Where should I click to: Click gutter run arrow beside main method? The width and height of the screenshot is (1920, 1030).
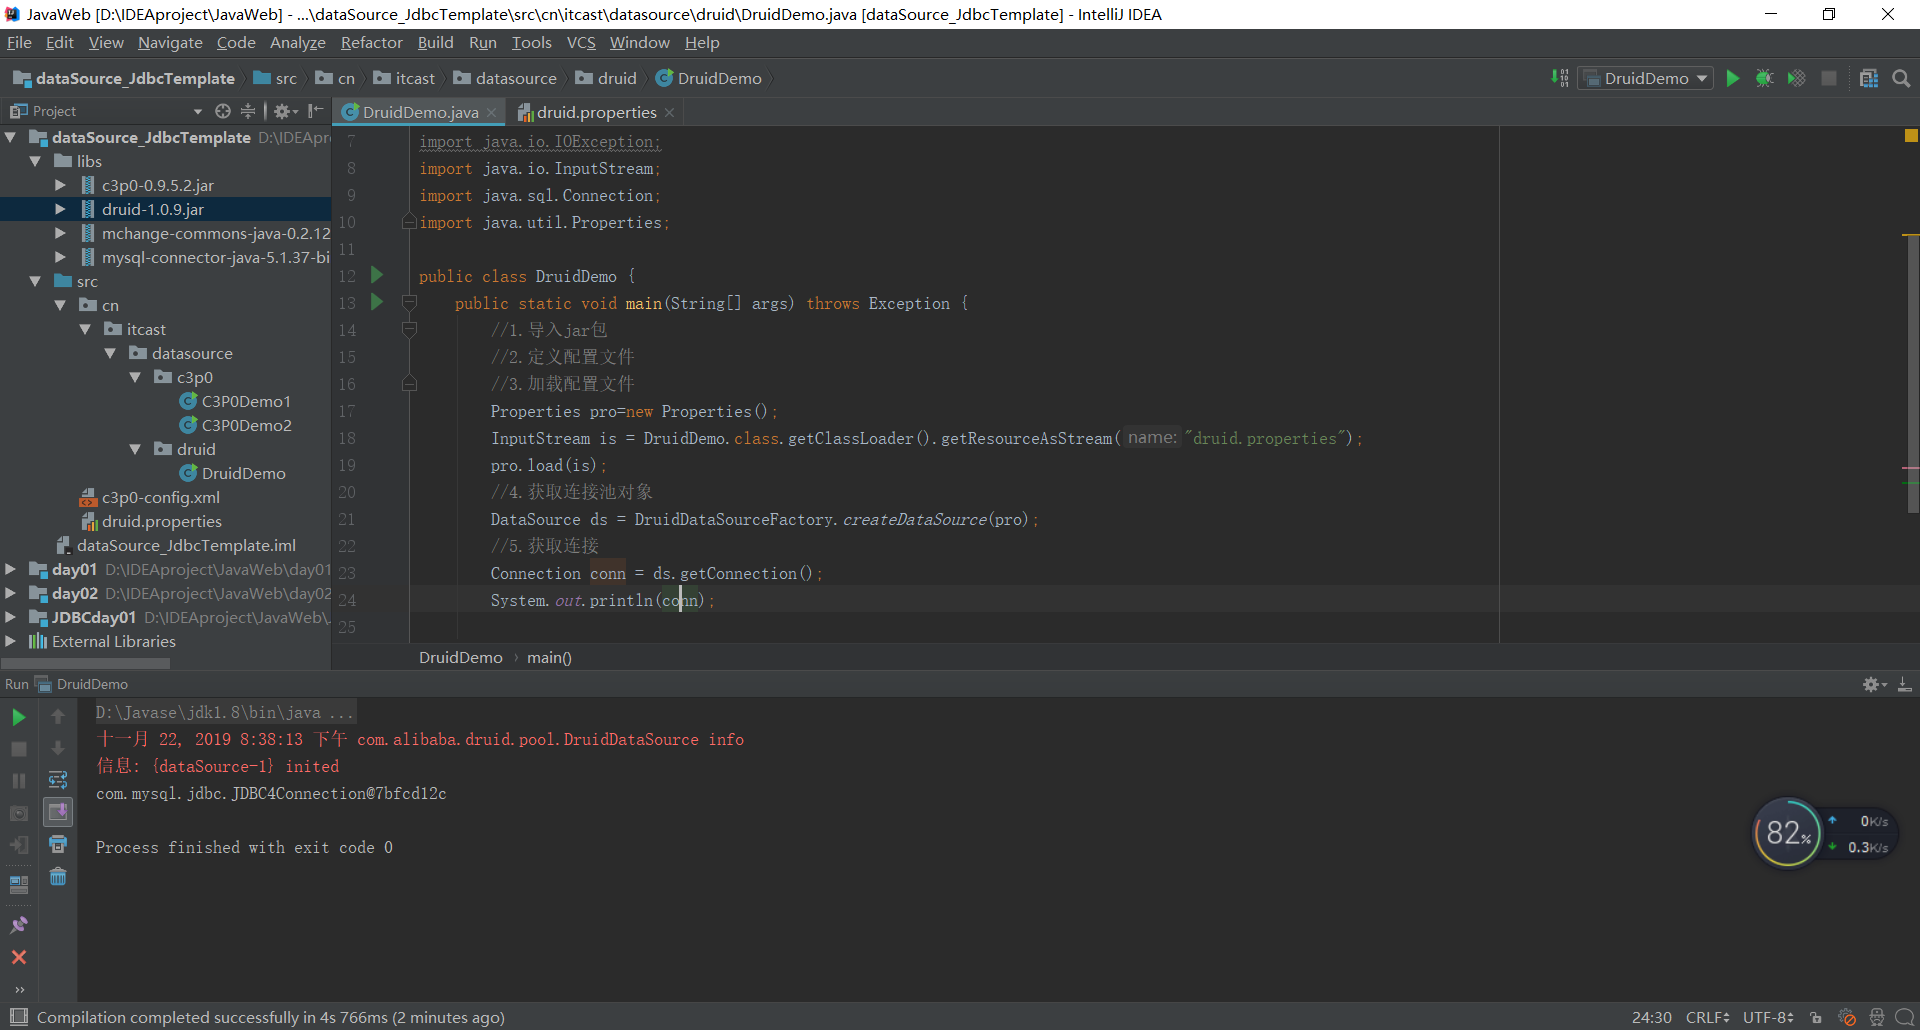click(377, 302)
